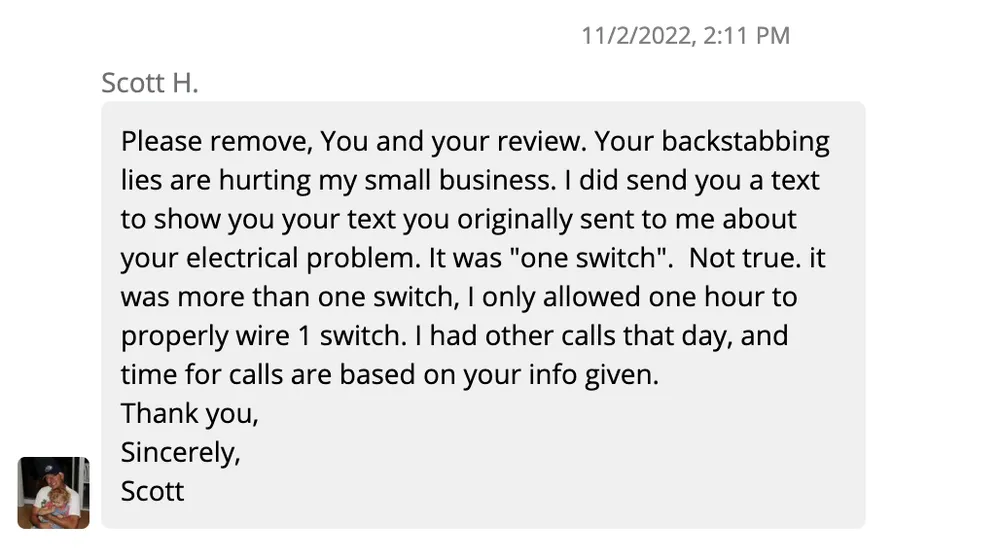Click the quoted text "one switch"

pyautogui.click(x=595, y=258)
